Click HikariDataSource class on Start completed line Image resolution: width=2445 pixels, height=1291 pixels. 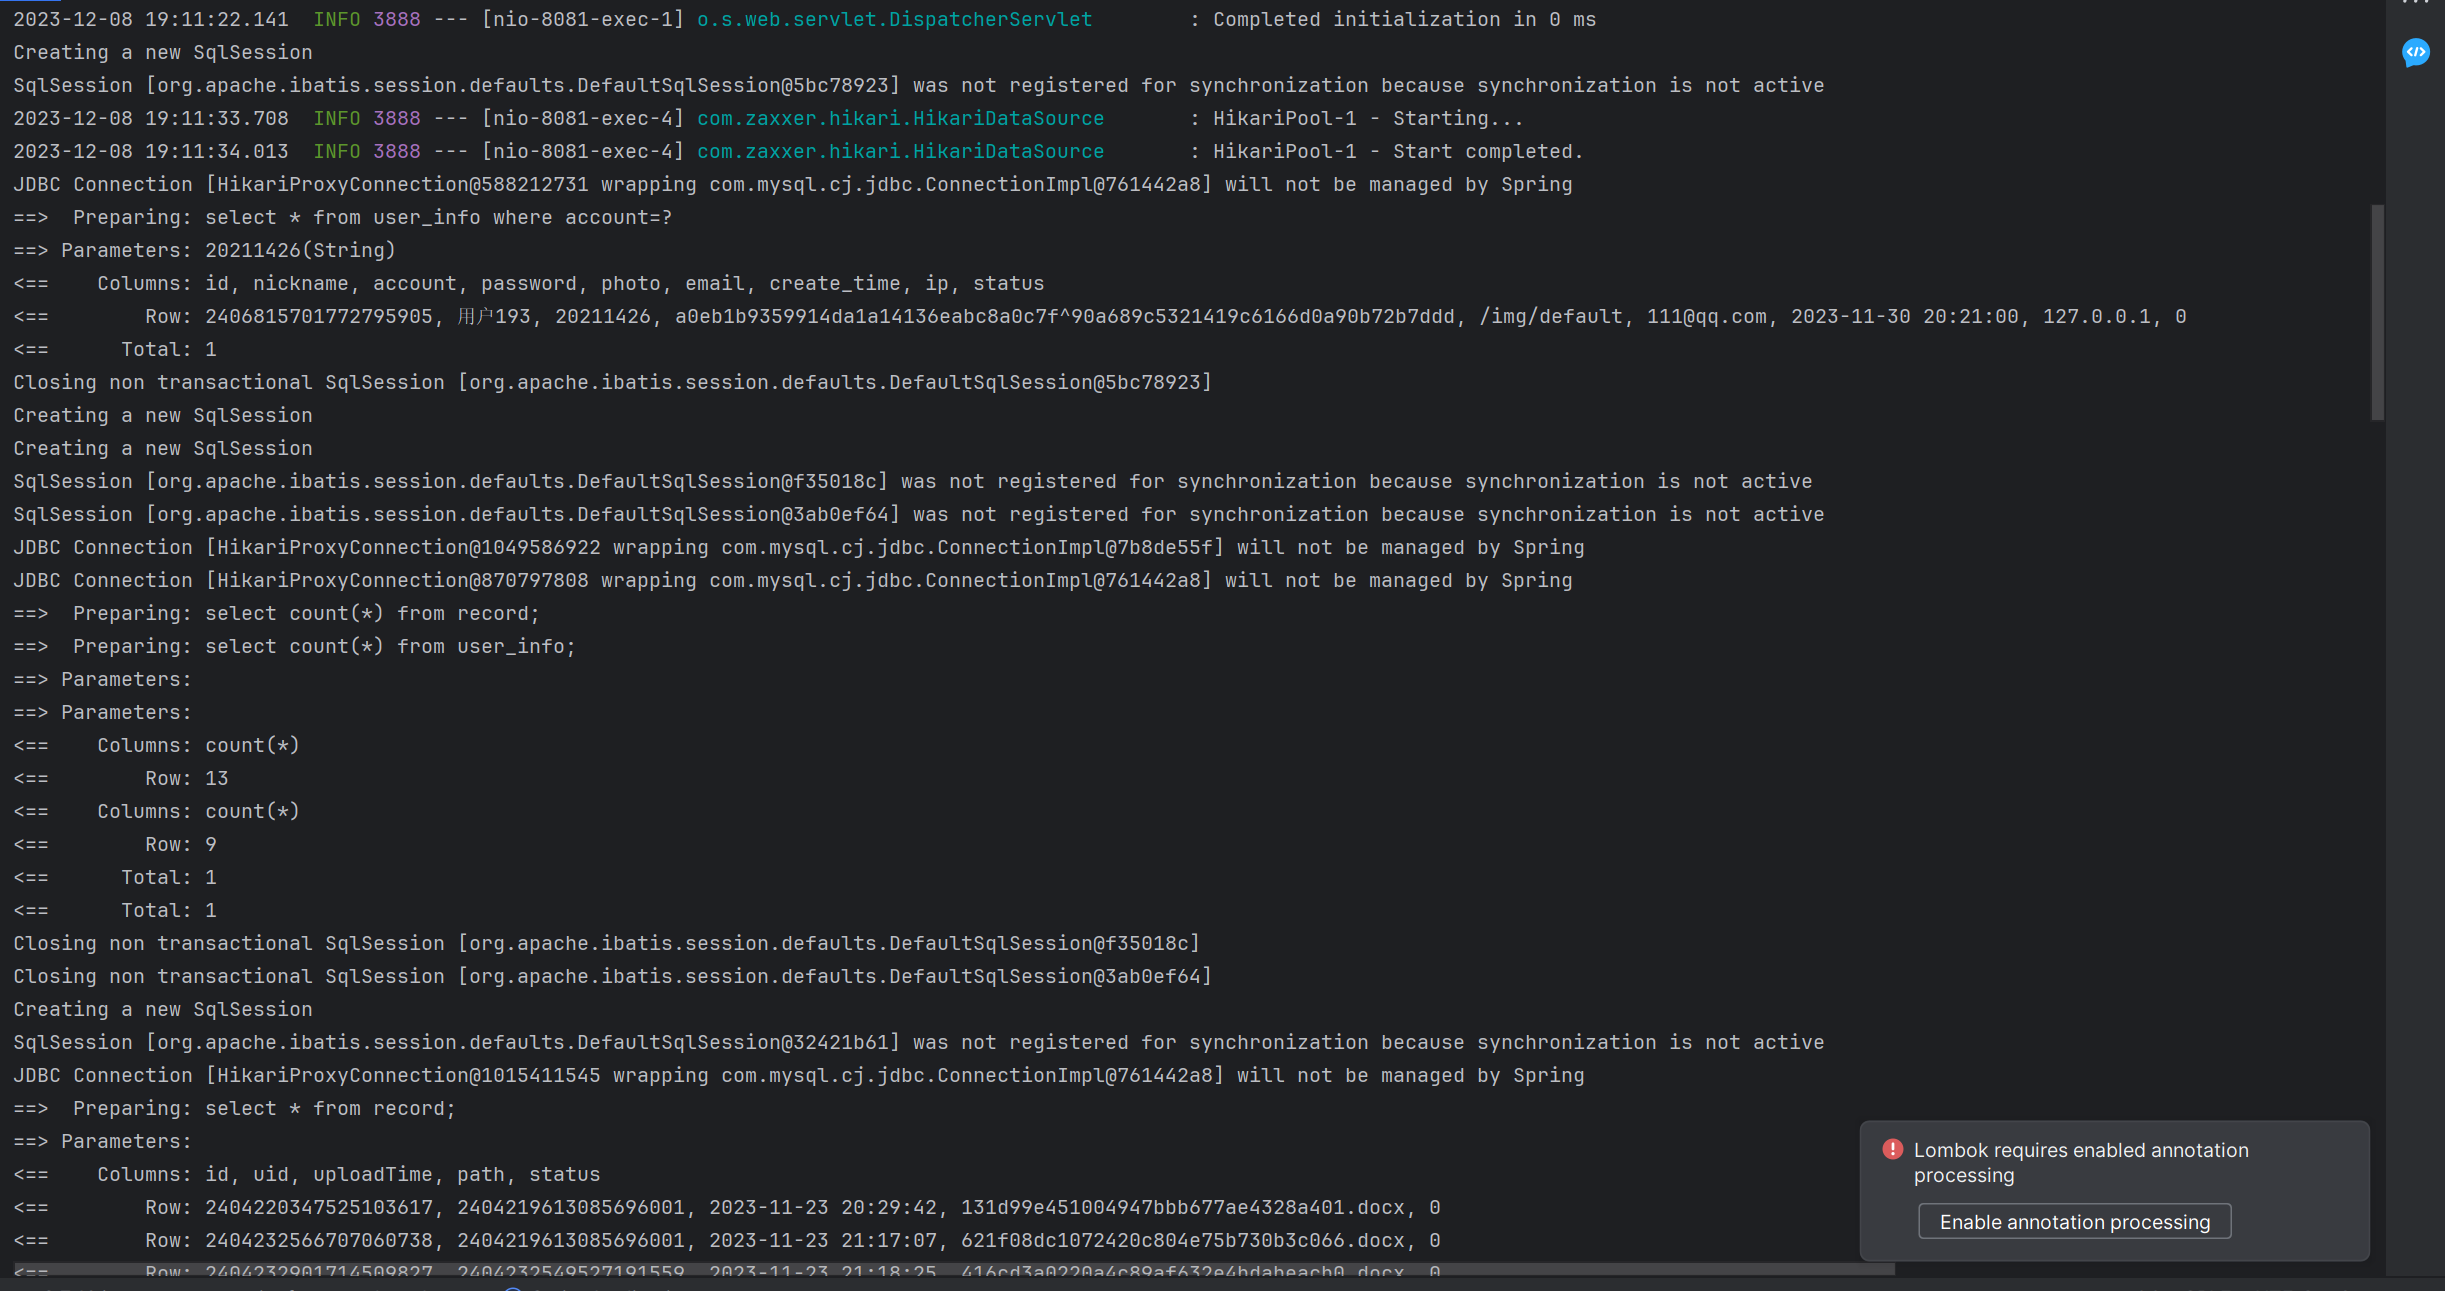point(900,151)
